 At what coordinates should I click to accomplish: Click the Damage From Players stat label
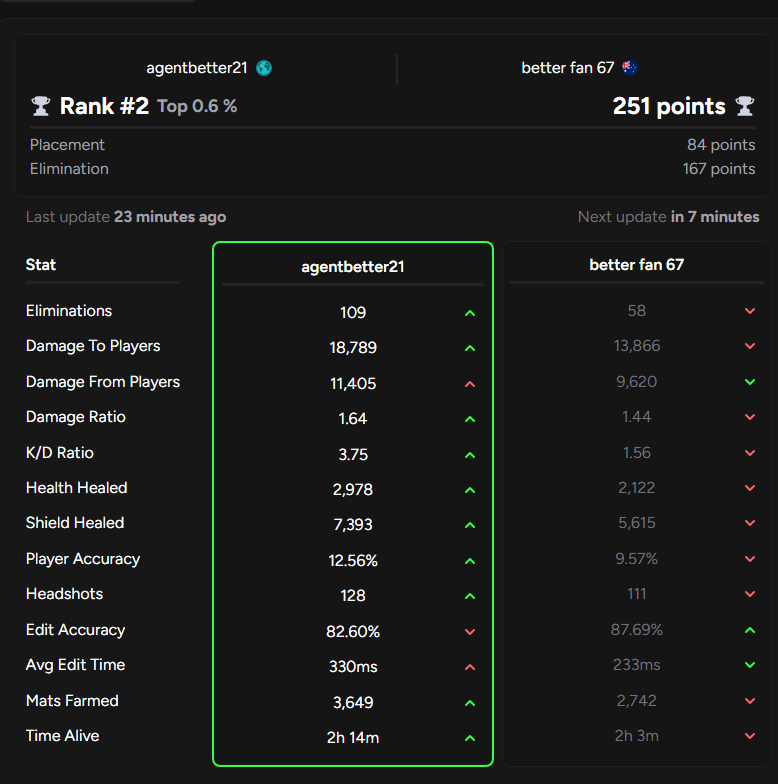tap(103, 382)
